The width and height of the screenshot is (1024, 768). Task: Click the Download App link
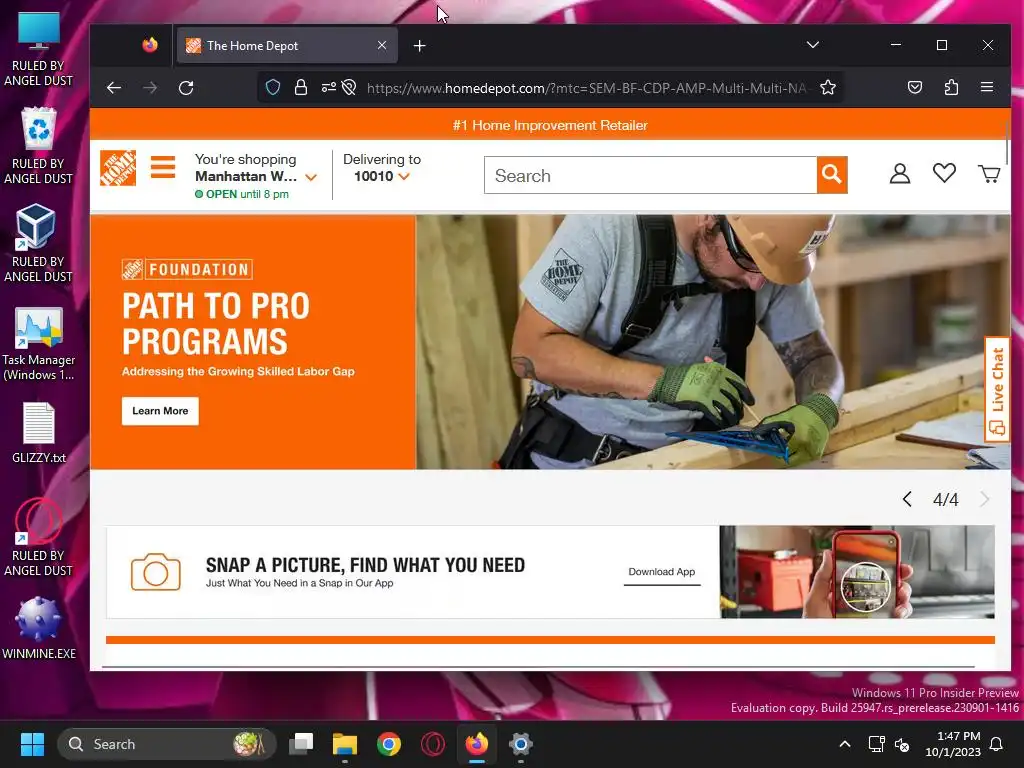pos(662,572)
